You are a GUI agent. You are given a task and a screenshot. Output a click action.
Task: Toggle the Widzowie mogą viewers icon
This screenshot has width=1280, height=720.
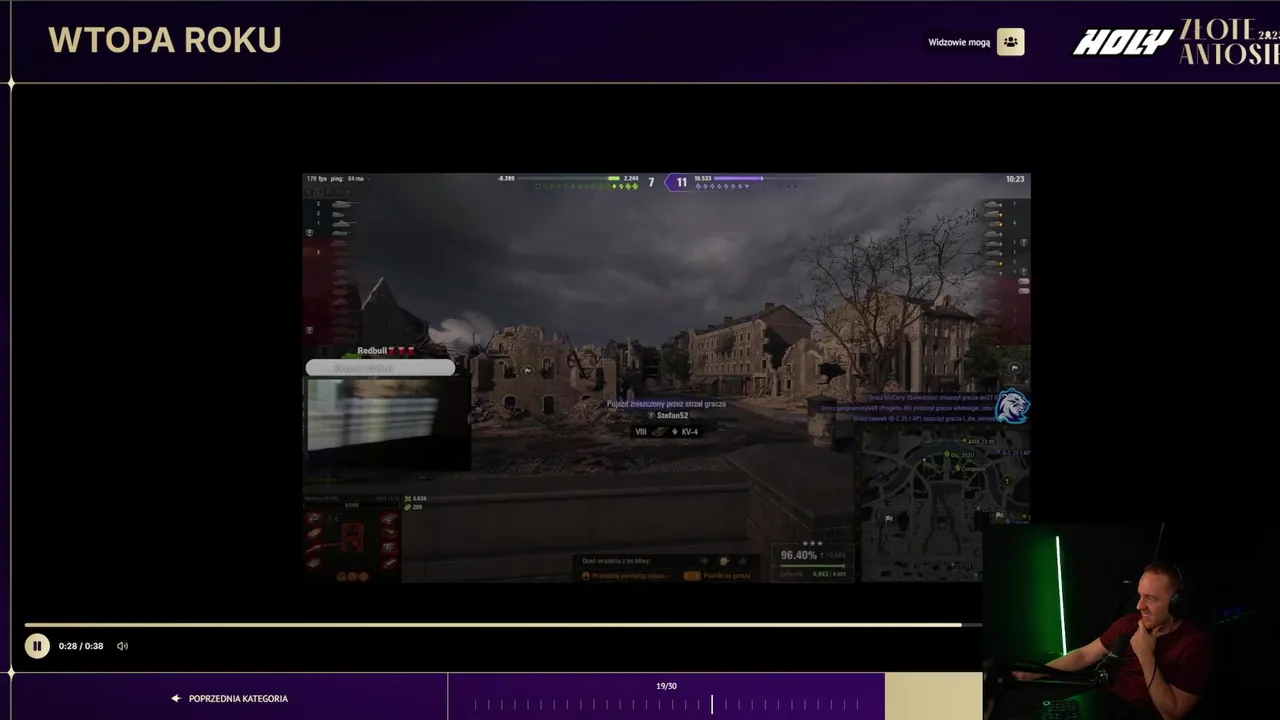[x=1011, y=42]
